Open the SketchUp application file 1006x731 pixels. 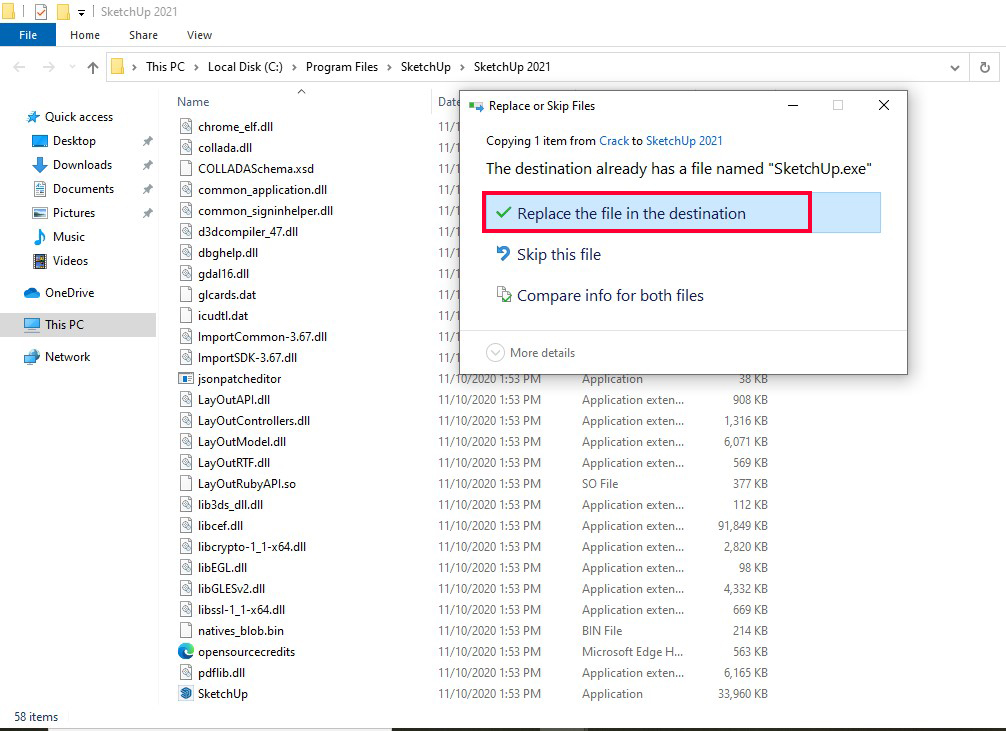pyautogui.click(x=222, y=693)
